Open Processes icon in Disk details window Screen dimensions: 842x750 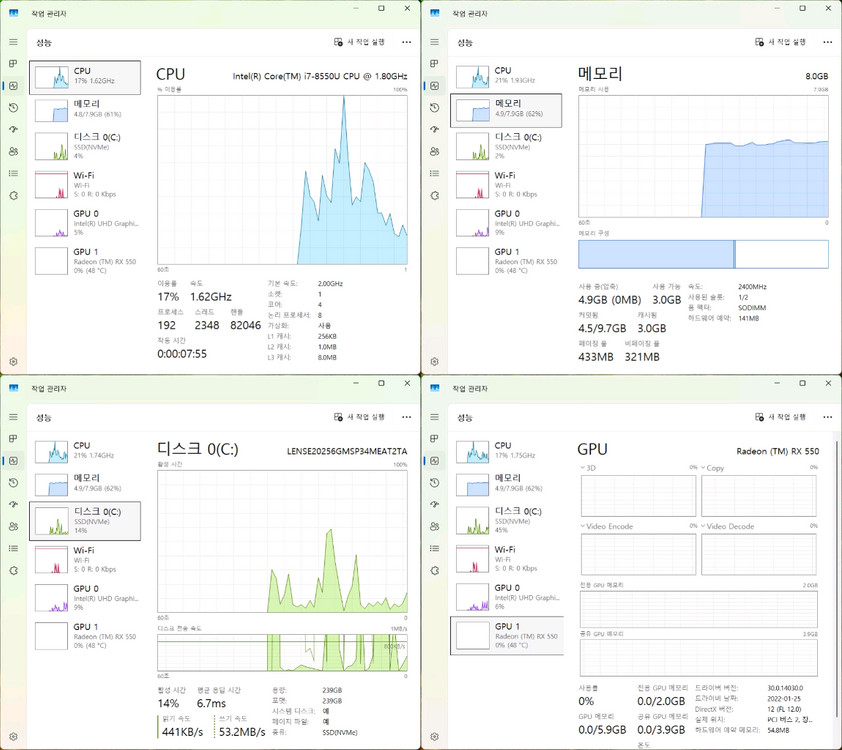pos(13,439)
